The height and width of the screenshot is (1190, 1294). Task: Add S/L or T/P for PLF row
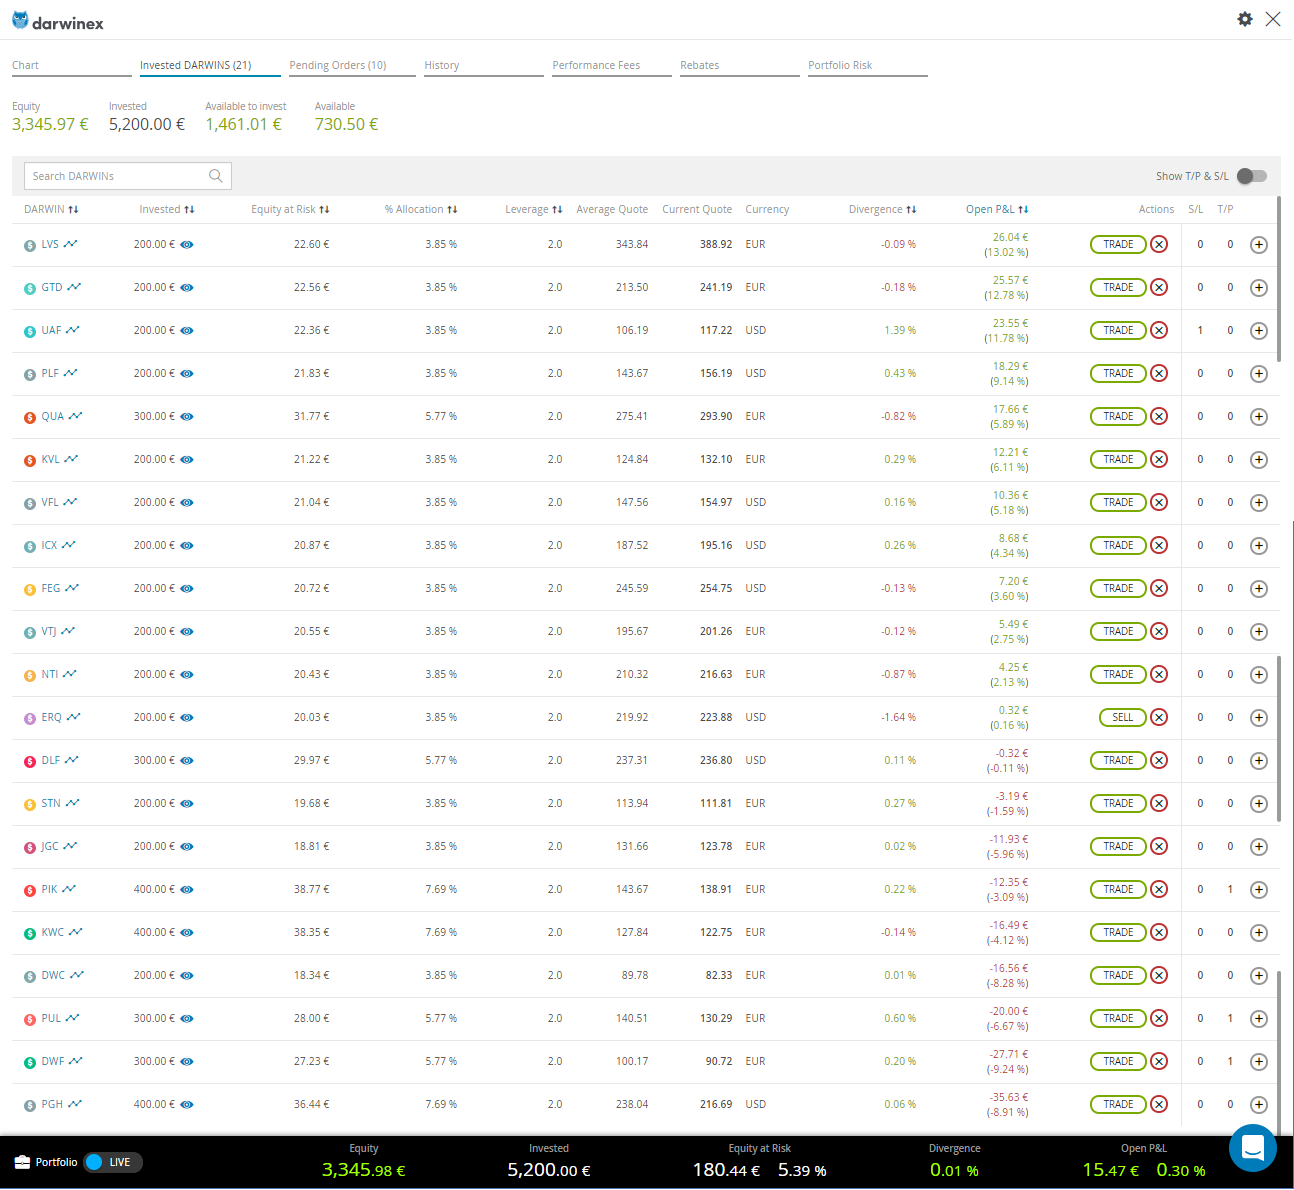(1259, 374)
